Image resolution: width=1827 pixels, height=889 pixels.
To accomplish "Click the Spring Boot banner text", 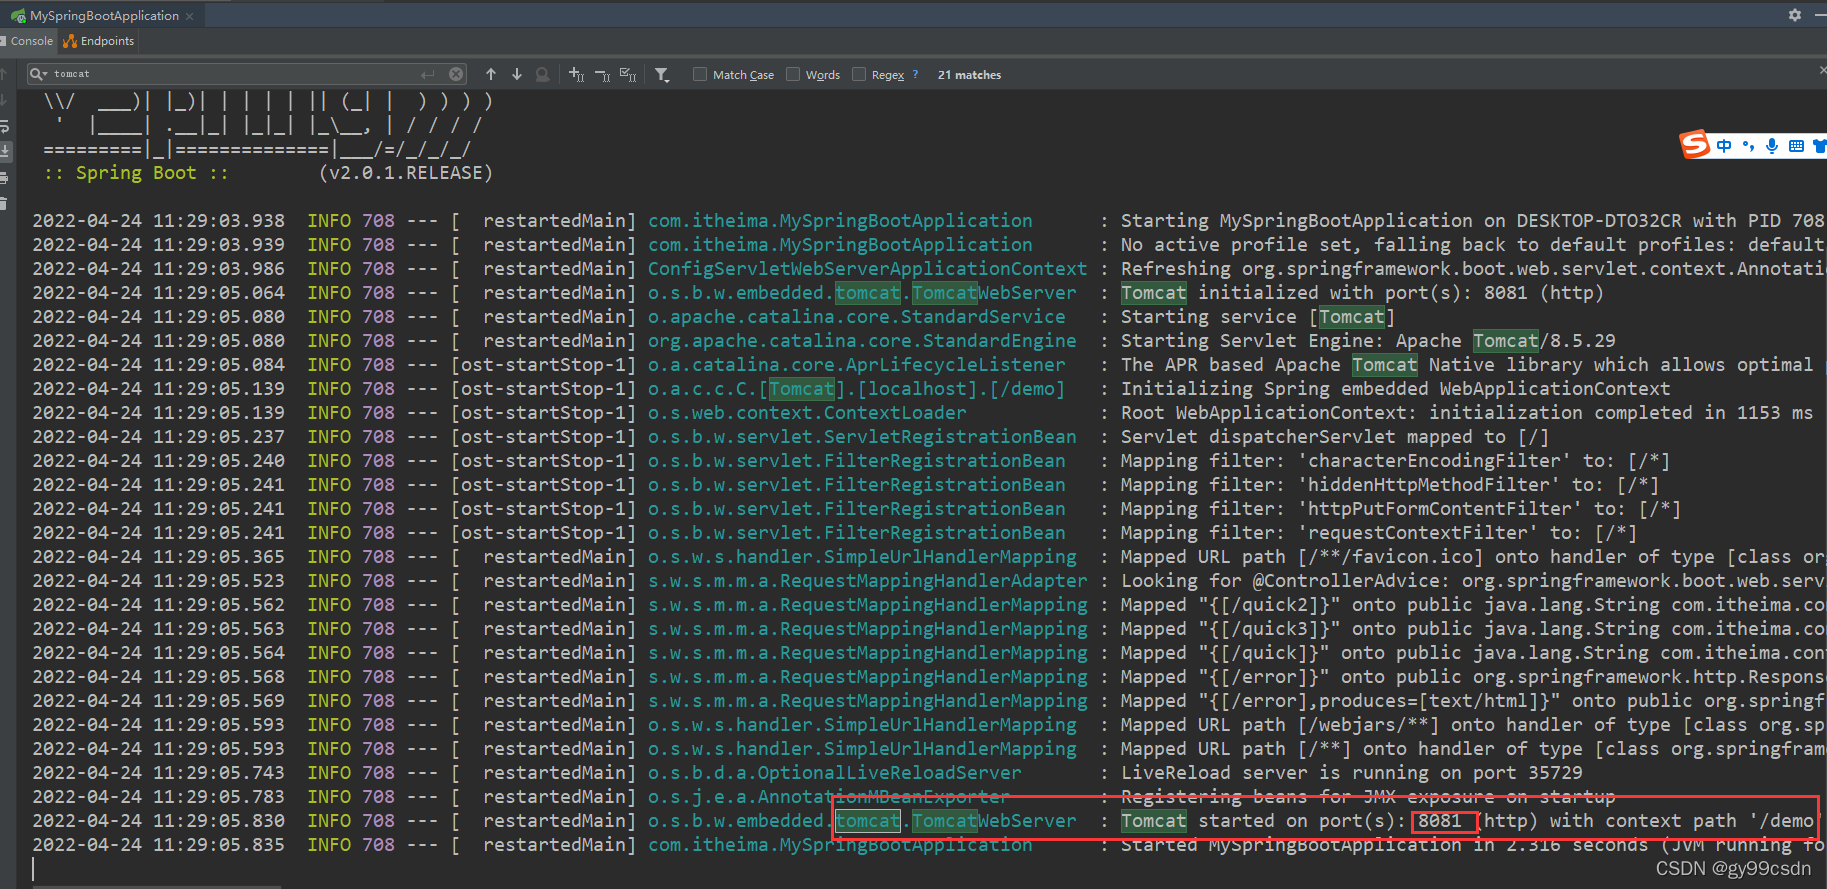I will click(x=136, y=173).
